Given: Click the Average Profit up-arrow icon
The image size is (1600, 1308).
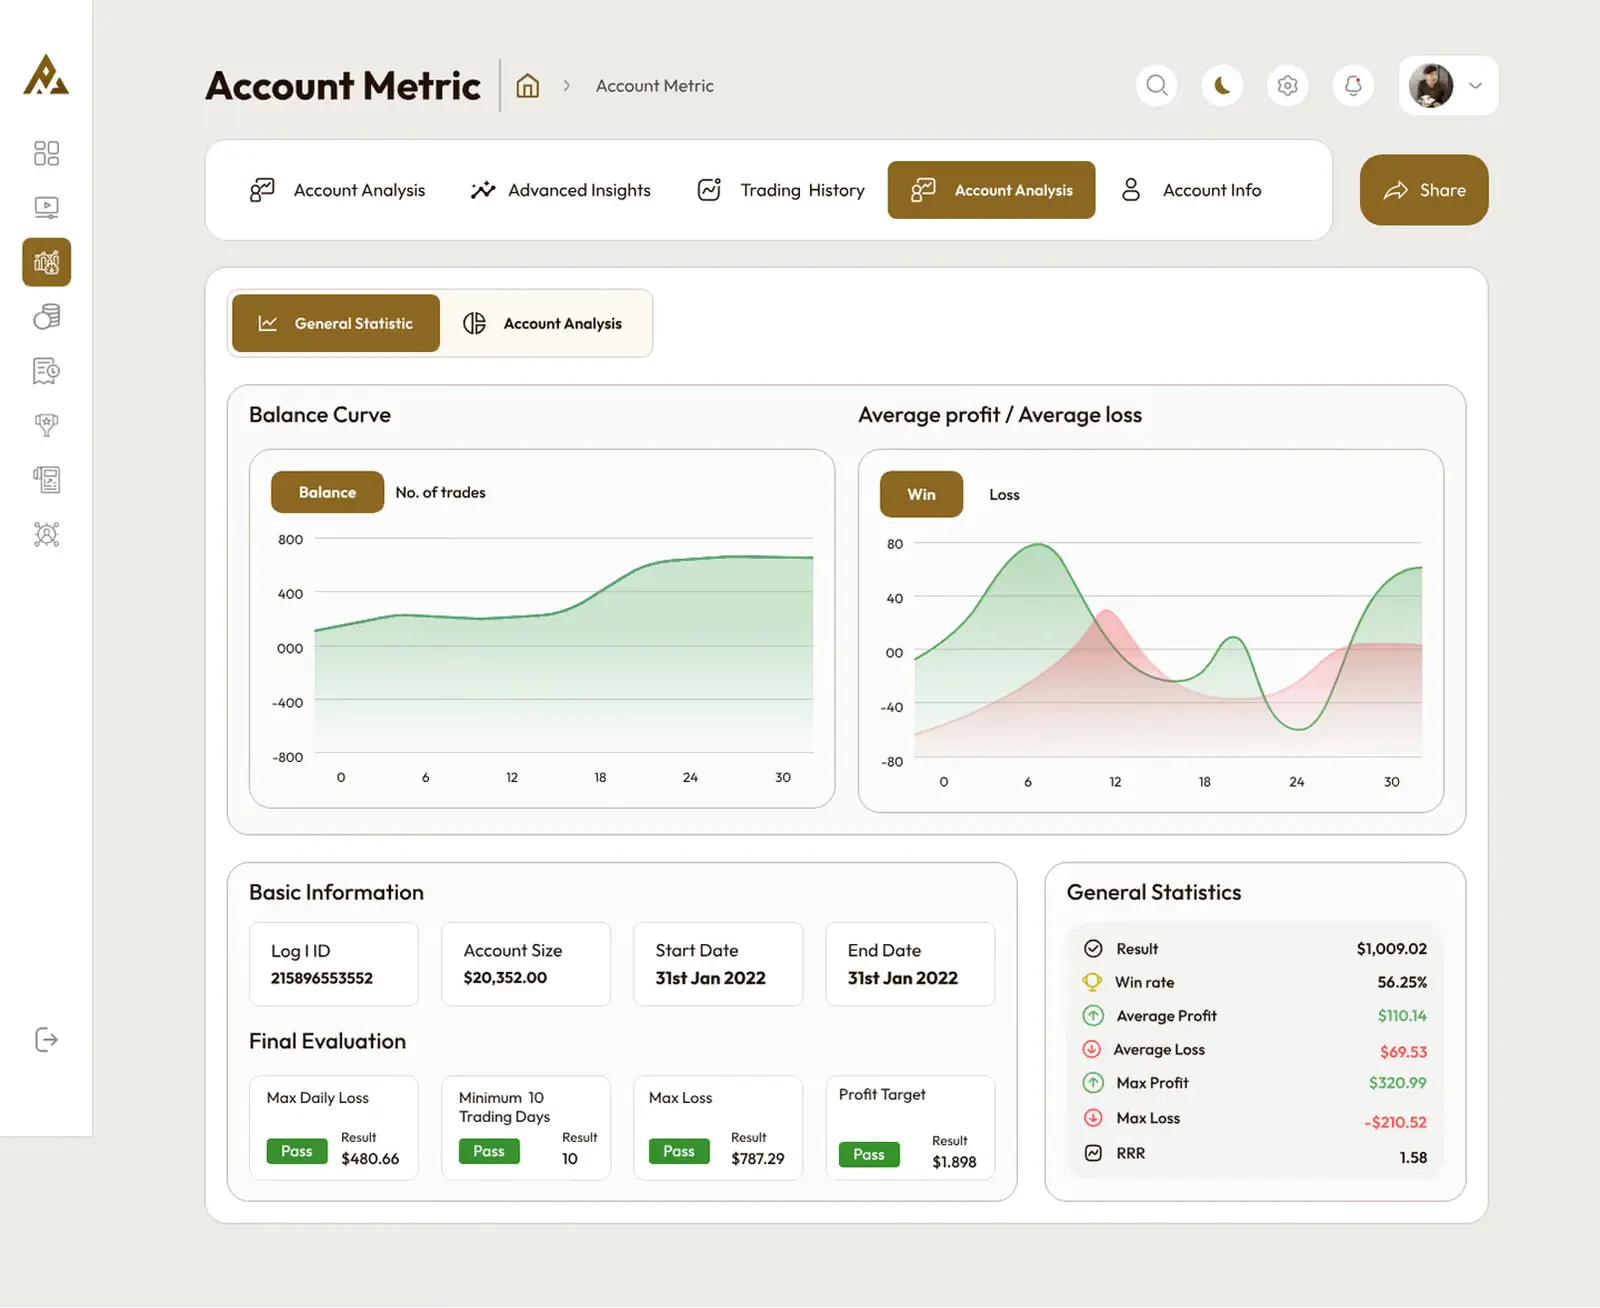Looking at the screenshot, I should pos(1094,1016).
